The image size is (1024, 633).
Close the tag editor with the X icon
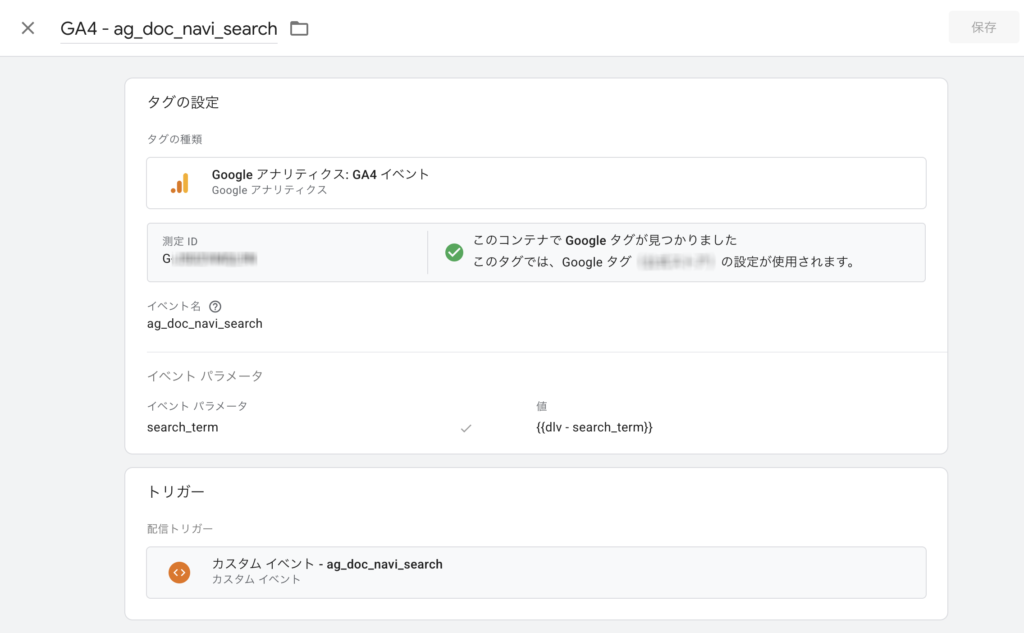click(28, 28)
